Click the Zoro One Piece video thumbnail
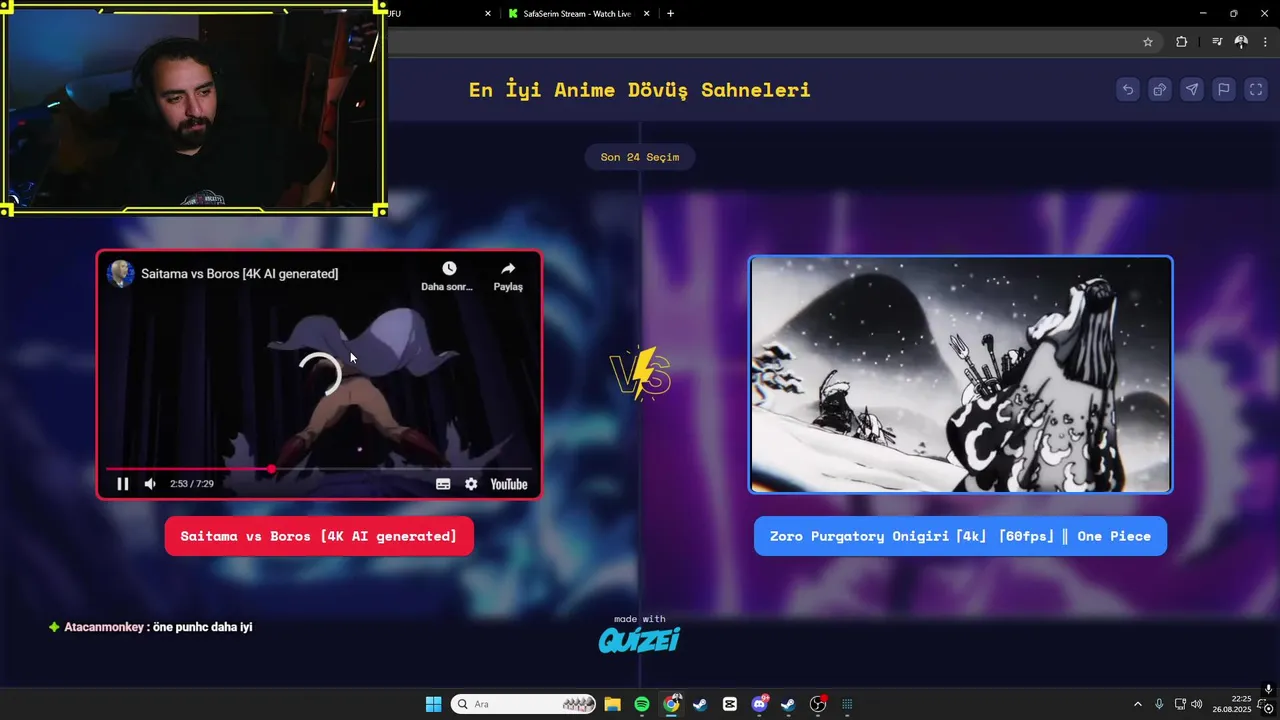Screen dimensions: 1280x720 point(960,375)
